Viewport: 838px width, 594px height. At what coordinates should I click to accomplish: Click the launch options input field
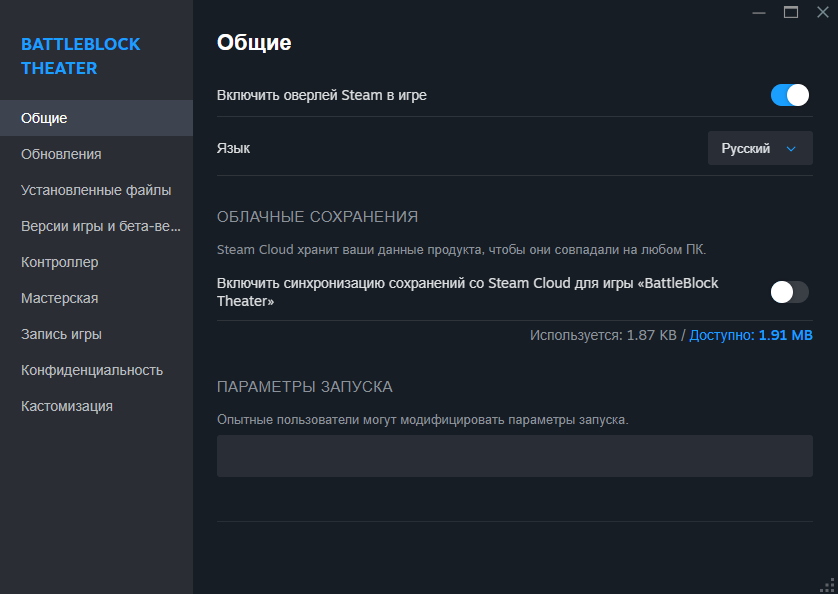click(515, 456)
